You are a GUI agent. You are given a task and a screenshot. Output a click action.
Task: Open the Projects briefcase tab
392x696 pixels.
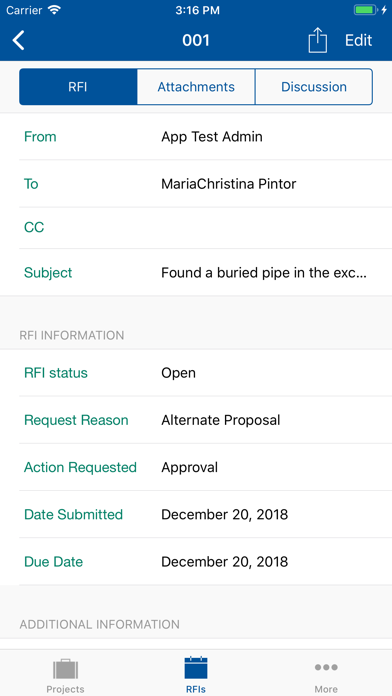click(x=65, y=674)
